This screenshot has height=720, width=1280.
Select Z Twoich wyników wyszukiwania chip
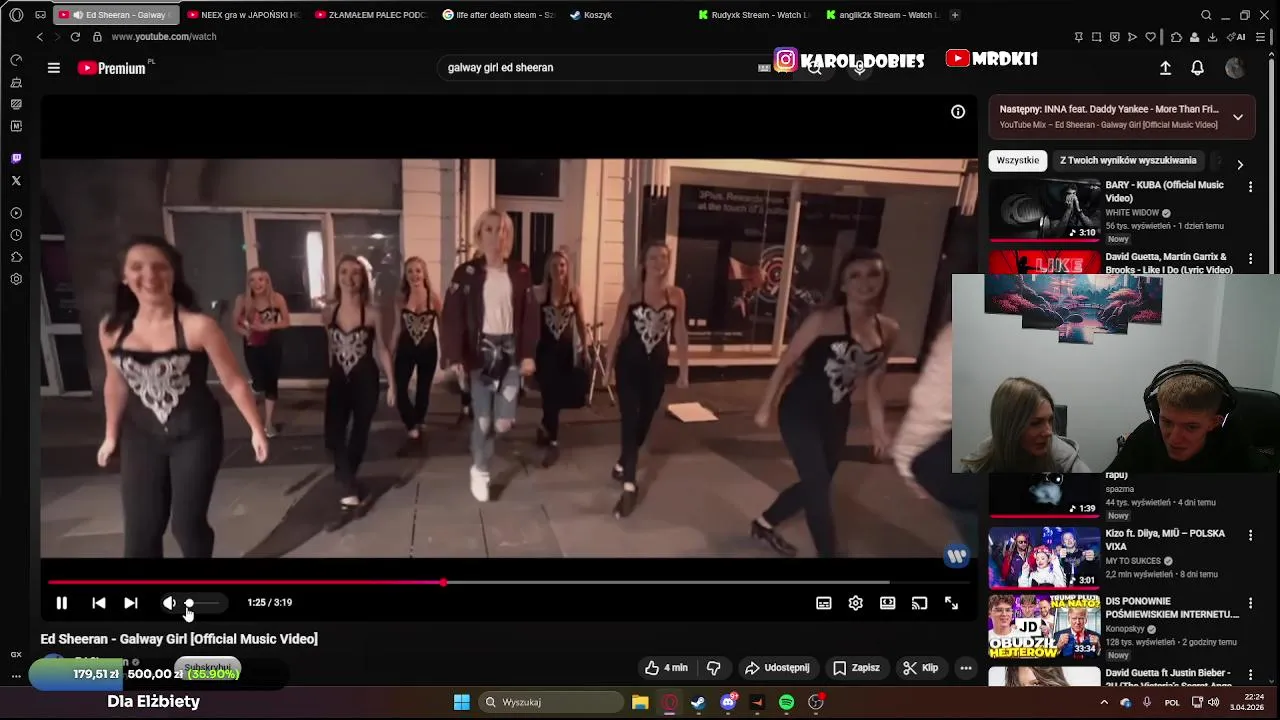click(1128, 160)
